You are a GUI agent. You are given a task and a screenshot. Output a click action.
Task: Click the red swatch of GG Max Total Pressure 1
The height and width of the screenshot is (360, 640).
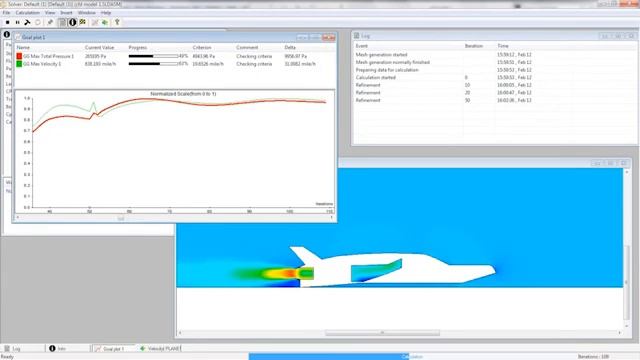(x=19, y=56)
